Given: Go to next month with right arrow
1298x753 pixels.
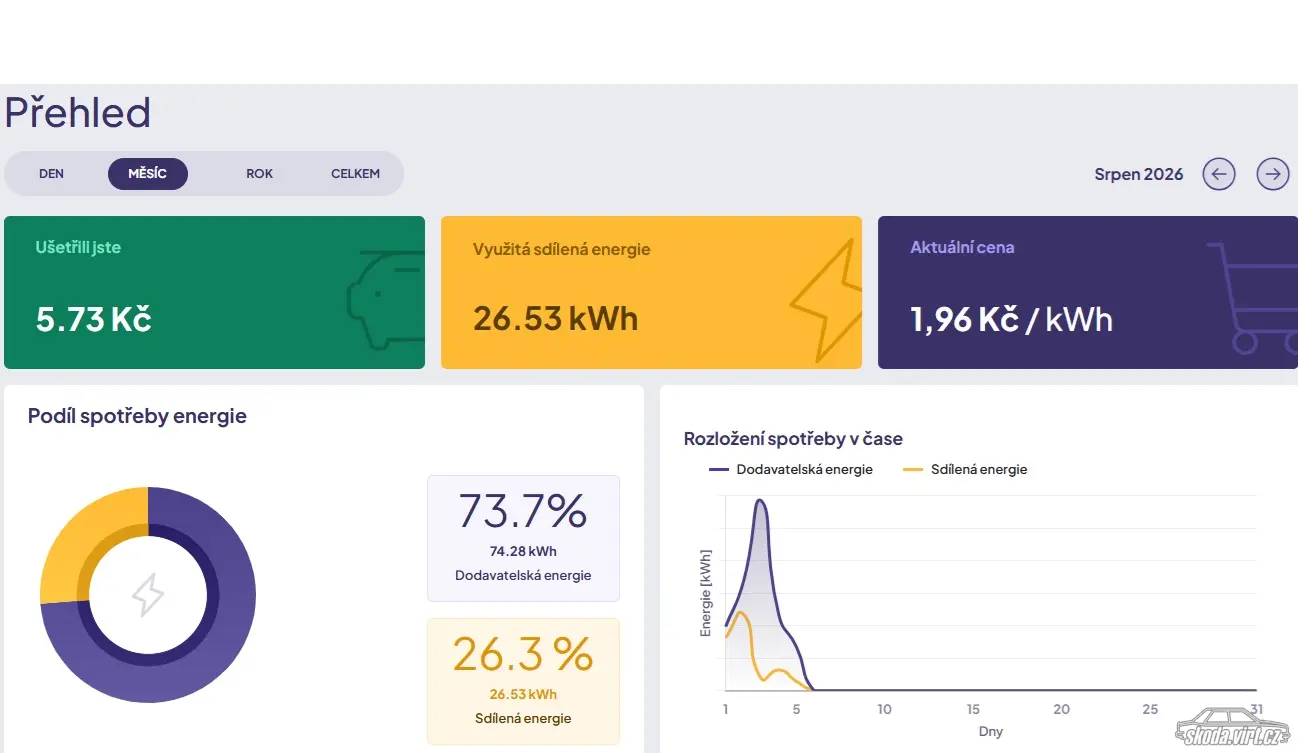Looking at the screenshot, I should point(1273,174).
